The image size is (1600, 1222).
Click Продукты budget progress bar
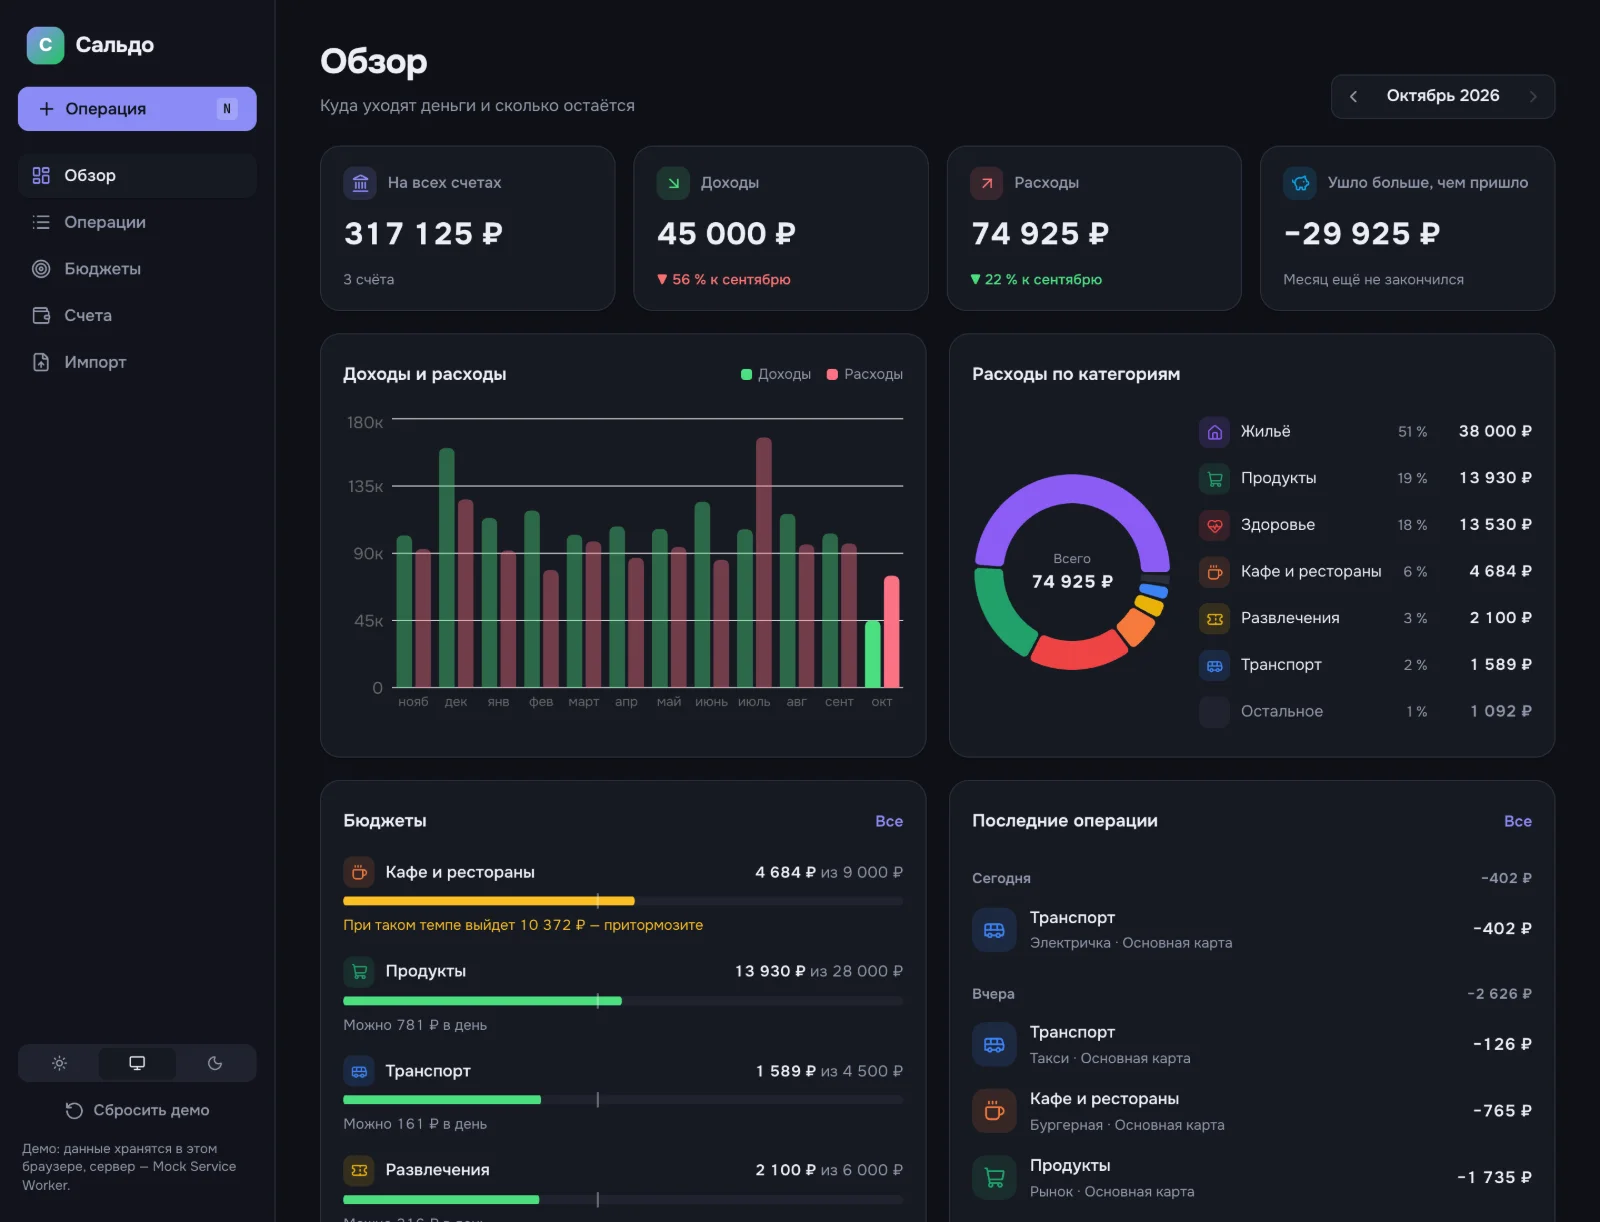click(x=623, y=1001)
